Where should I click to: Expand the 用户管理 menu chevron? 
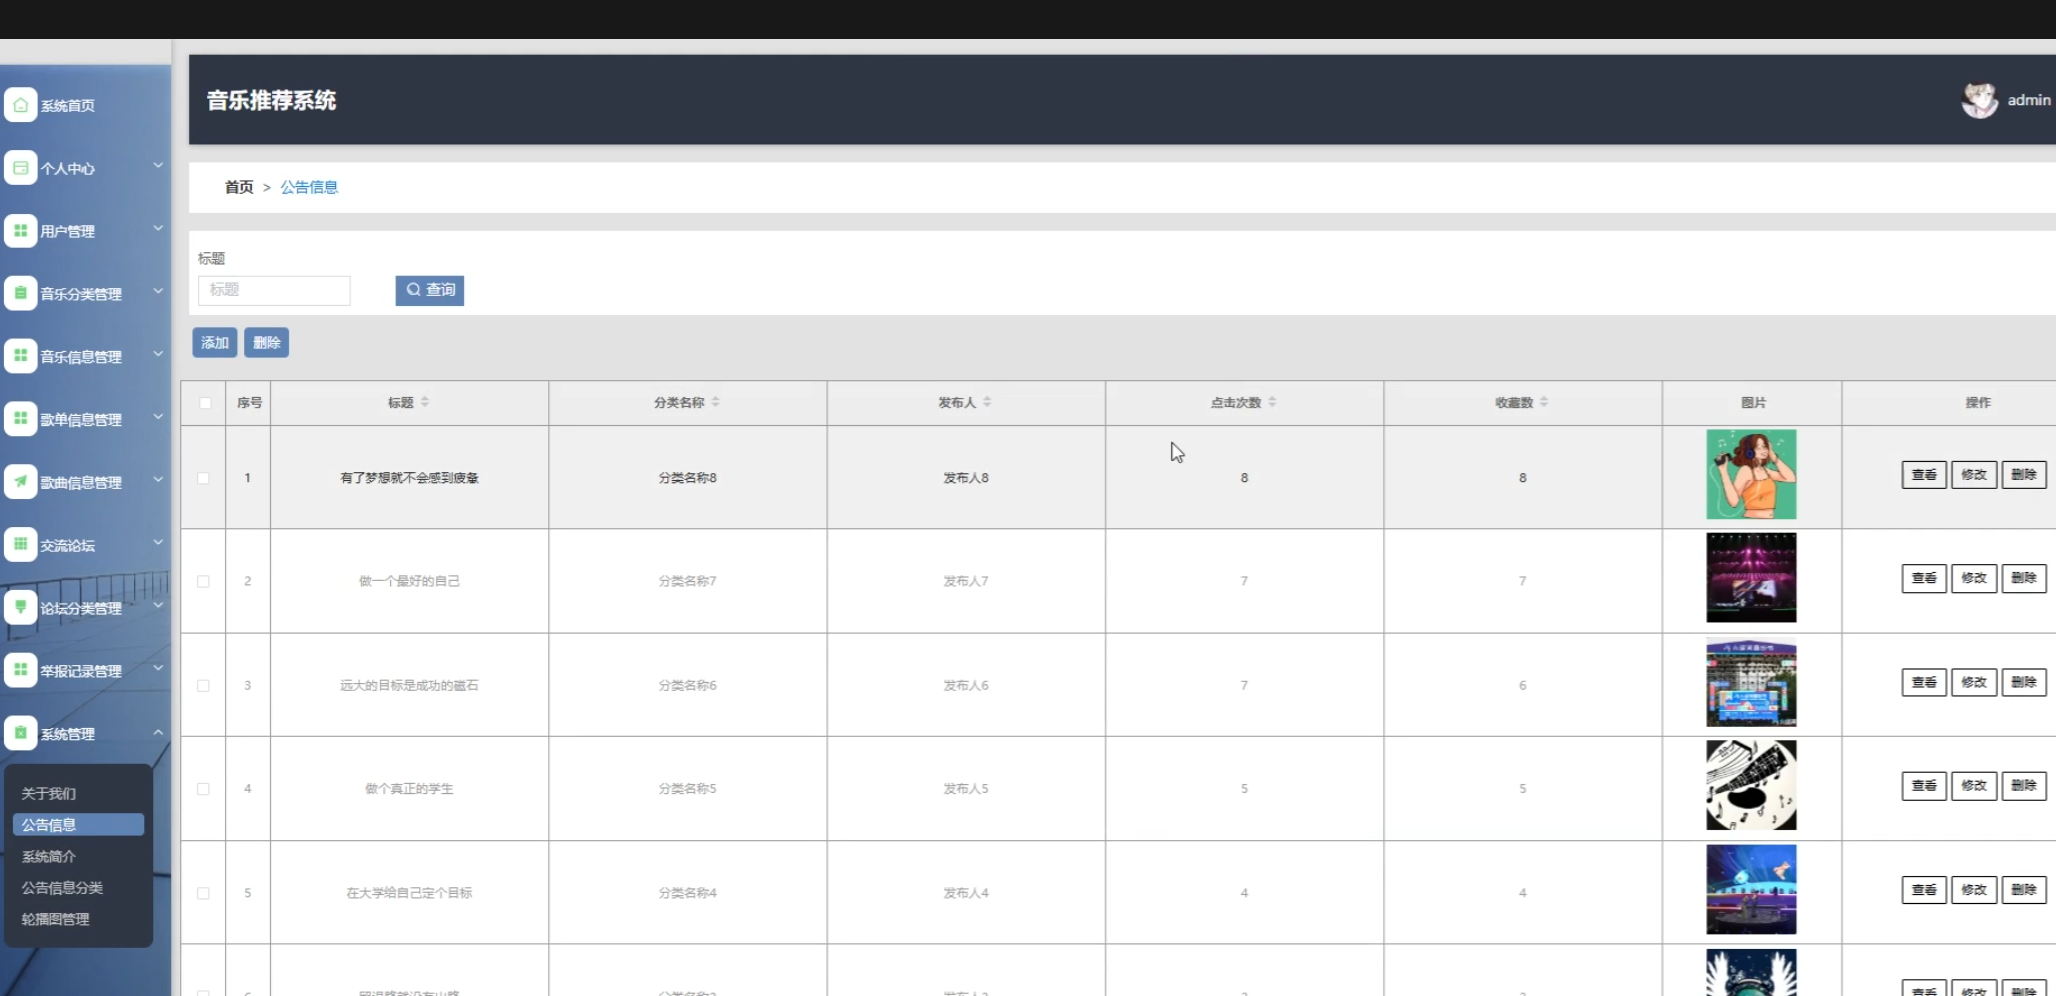158,229
